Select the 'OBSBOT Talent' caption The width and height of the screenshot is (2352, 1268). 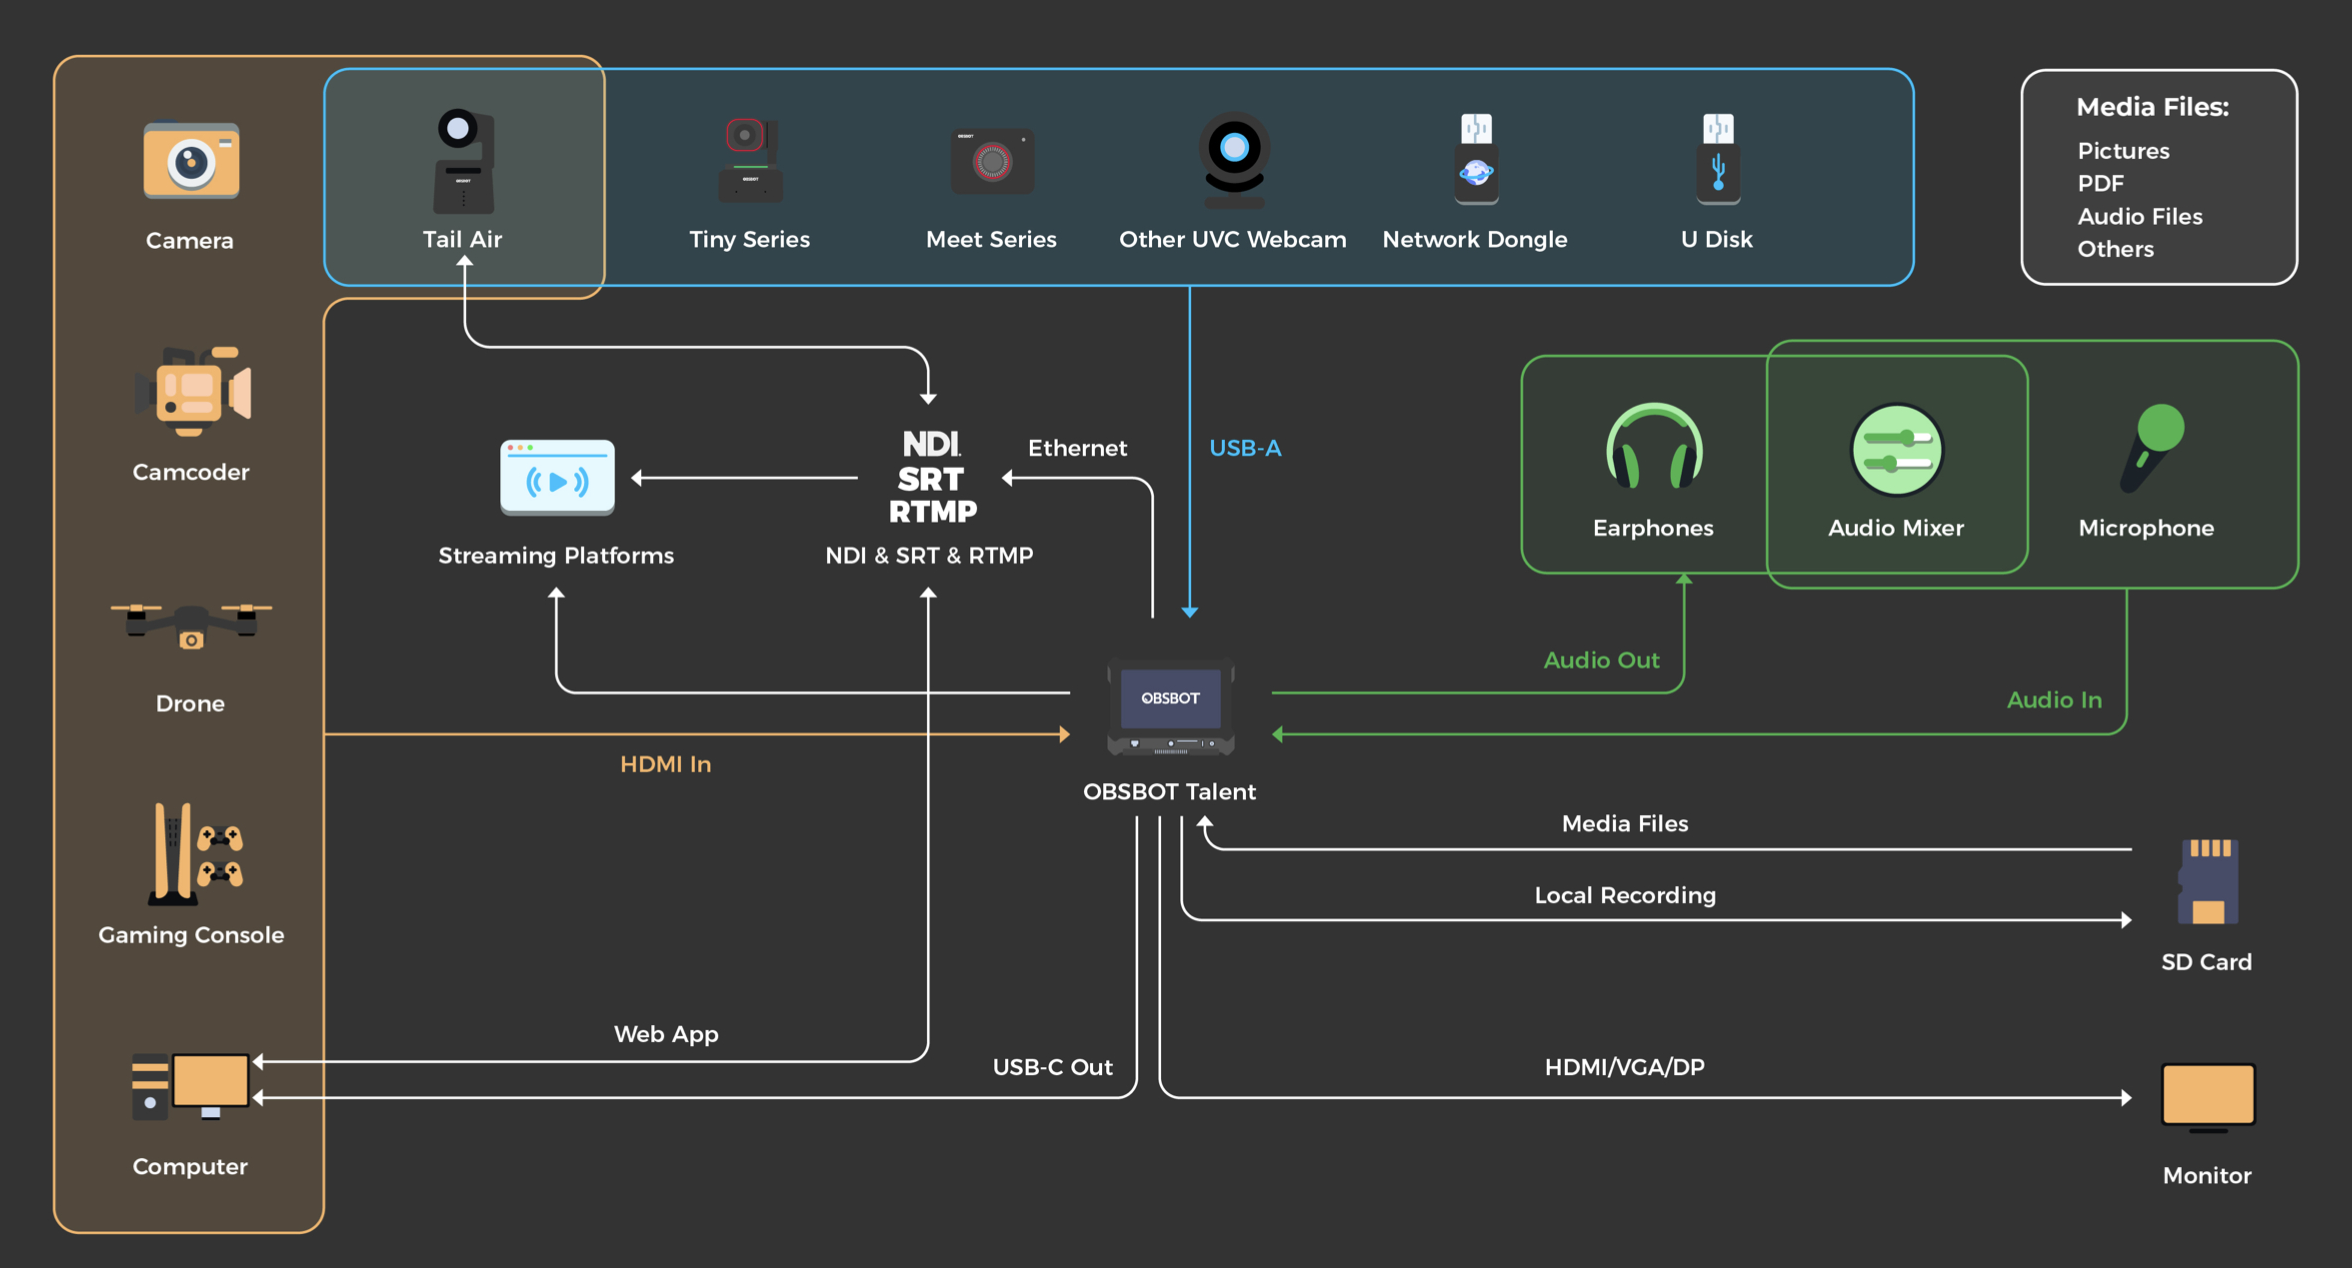(x=1169, y=792)
